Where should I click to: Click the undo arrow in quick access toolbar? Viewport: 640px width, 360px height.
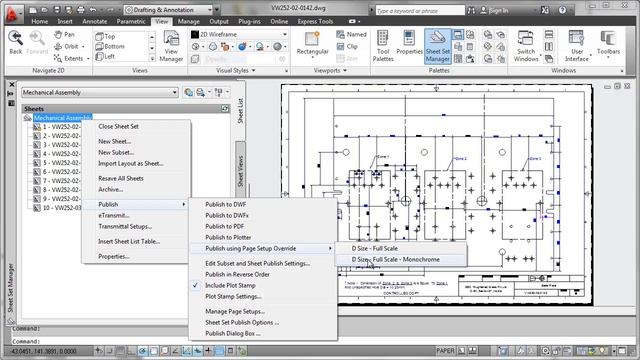(93, 10)
